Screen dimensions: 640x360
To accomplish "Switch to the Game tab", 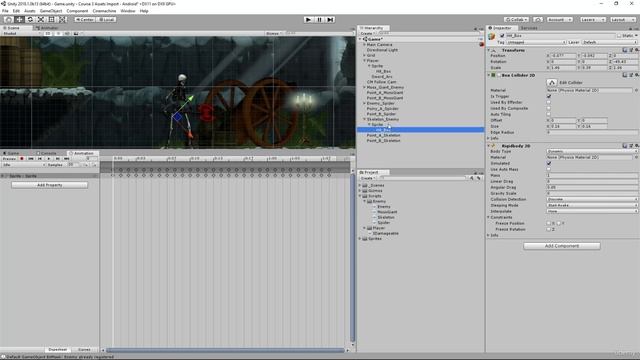I will (11, 153).
